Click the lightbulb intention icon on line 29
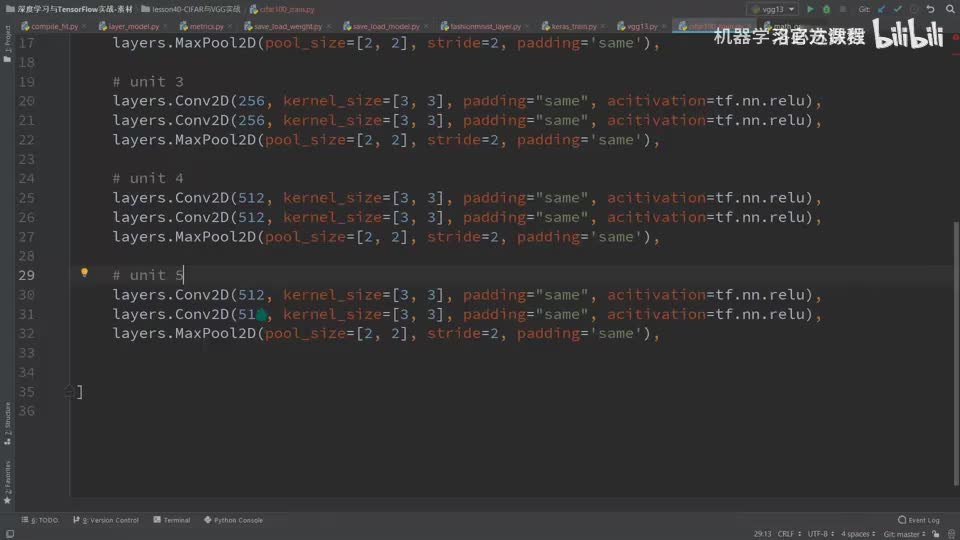Screen dimensions: 960x540 84,272
